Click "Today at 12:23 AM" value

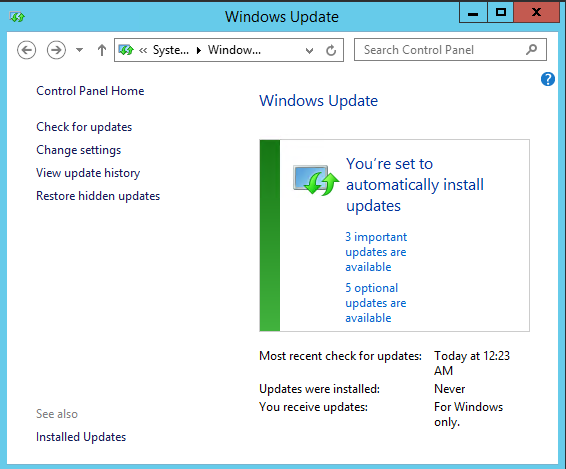(x=472, y=363)
